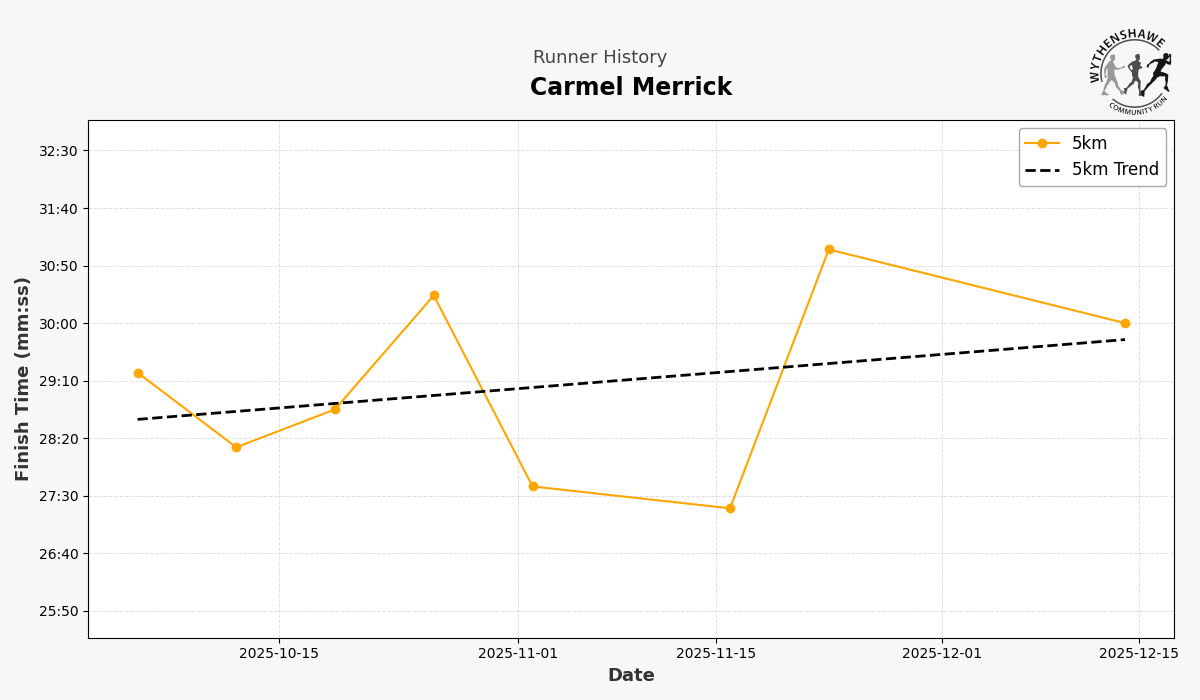
Task: Click the "Date" x-axis label
Action: point(631,676)
